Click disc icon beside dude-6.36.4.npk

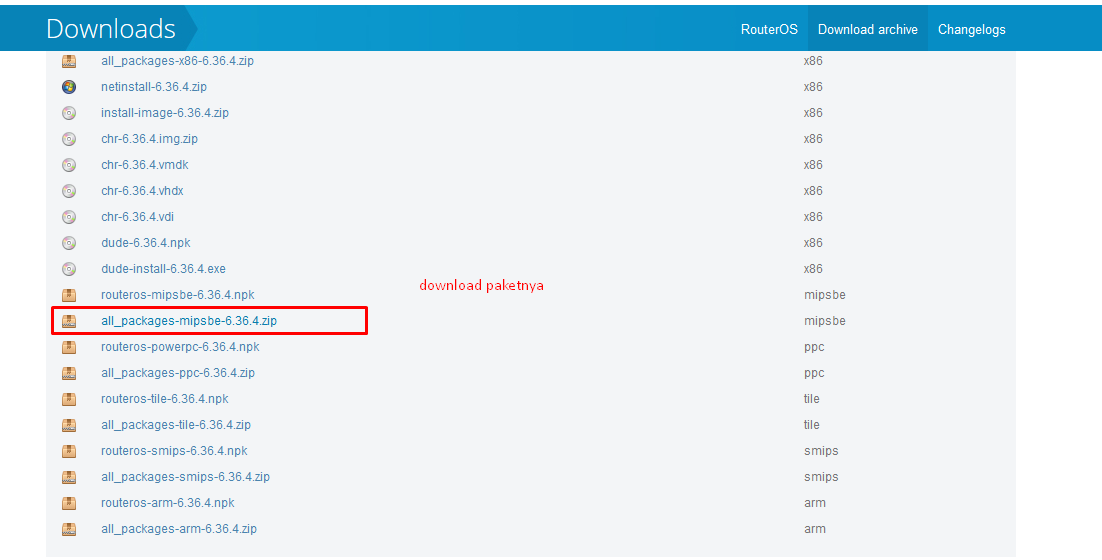click(x=69, y=243)
